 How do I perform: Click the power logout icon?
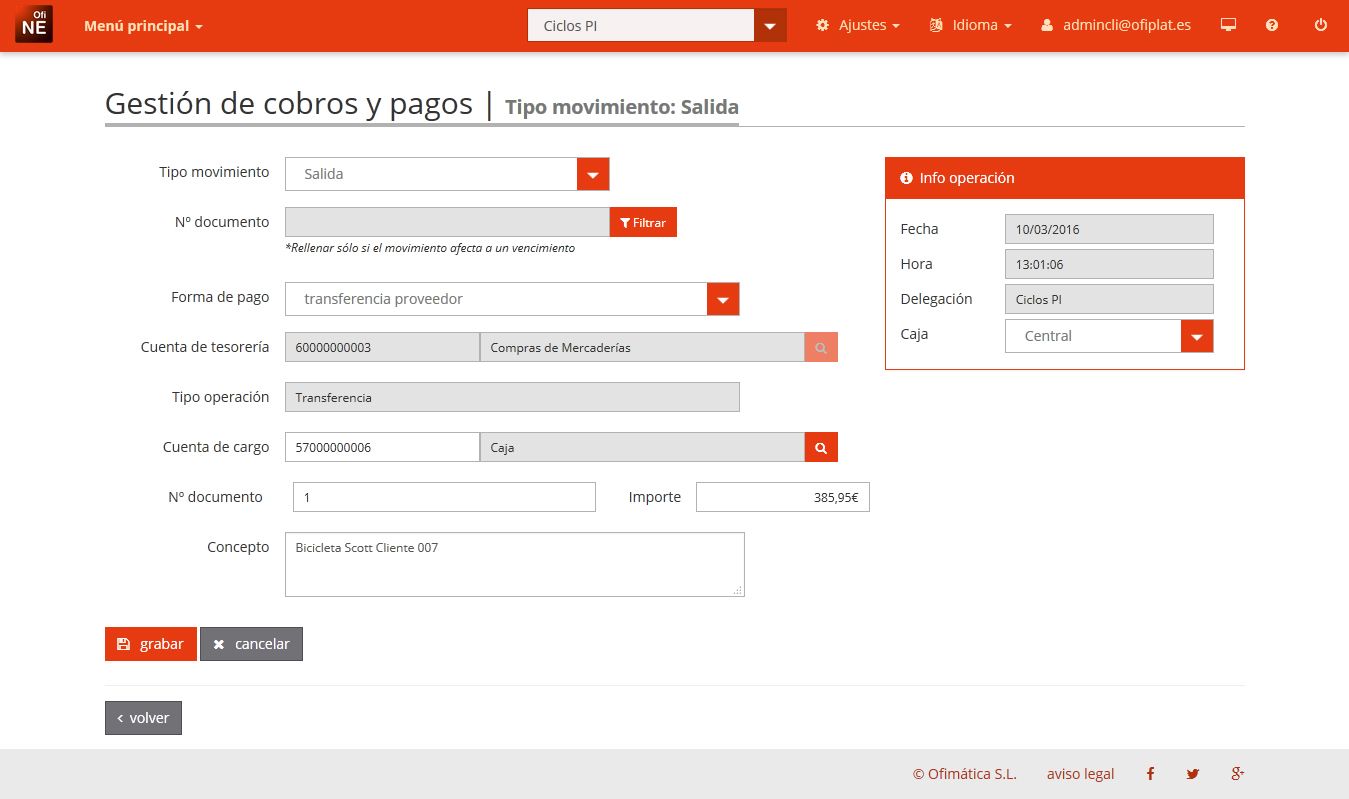click(1321, 25)
